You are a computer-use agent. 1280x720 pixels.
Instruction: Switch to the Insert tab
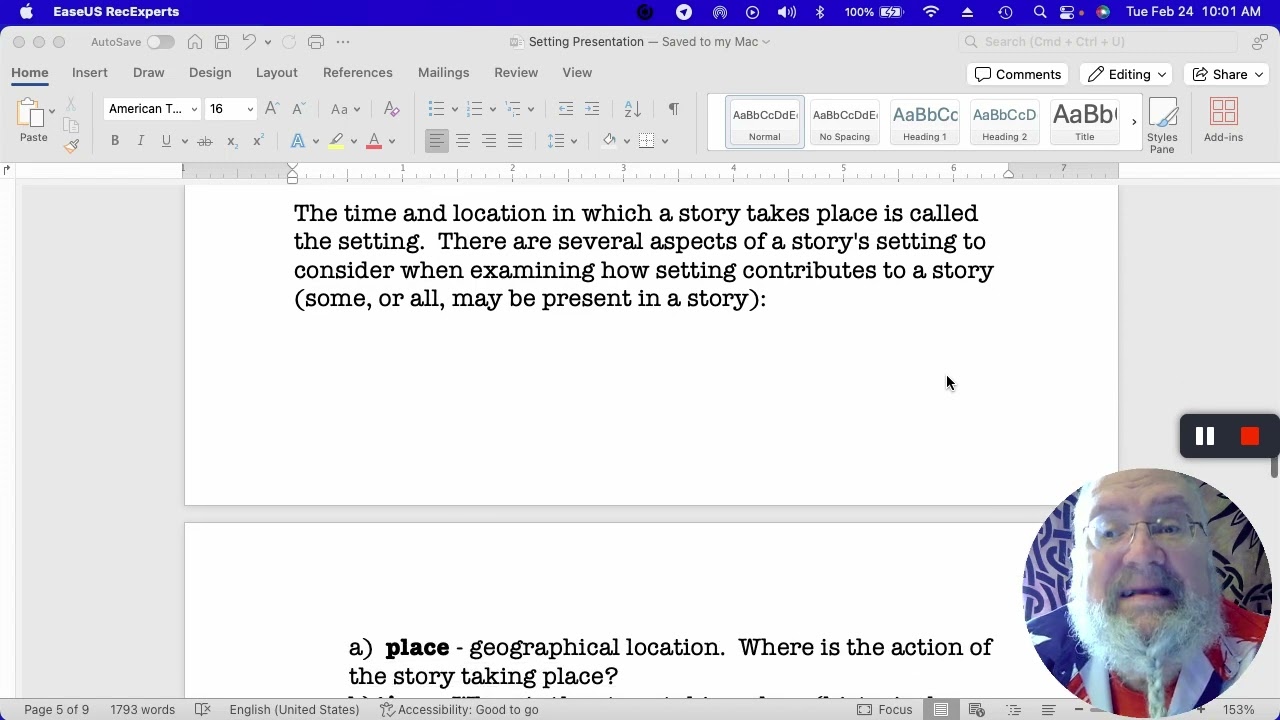point(90,73)
